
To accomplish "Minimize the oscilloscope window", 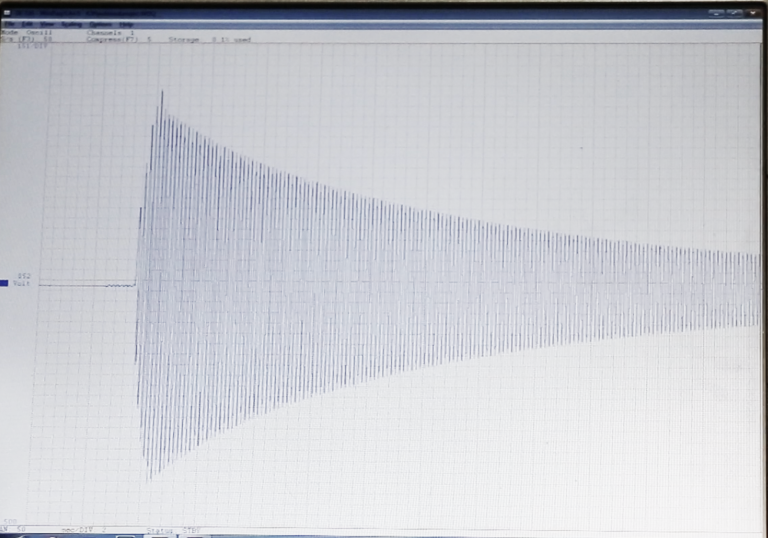I will coord(716,13).
